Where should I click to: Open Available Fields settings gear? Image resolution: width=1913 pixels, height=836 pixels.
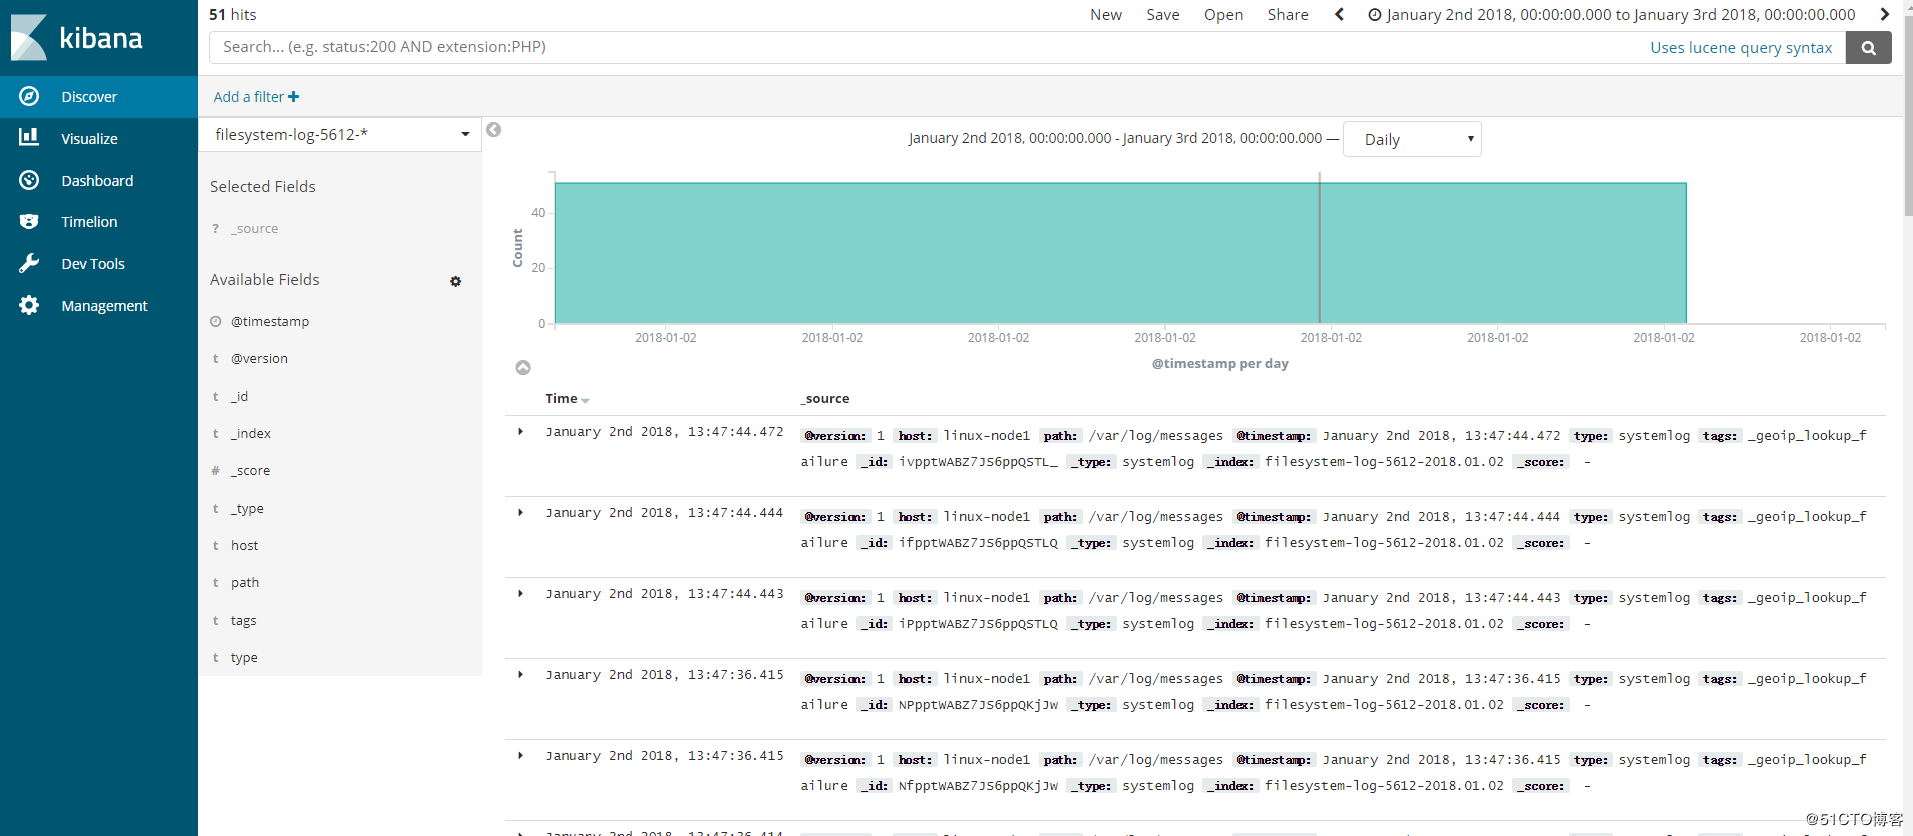coord(455,281)
